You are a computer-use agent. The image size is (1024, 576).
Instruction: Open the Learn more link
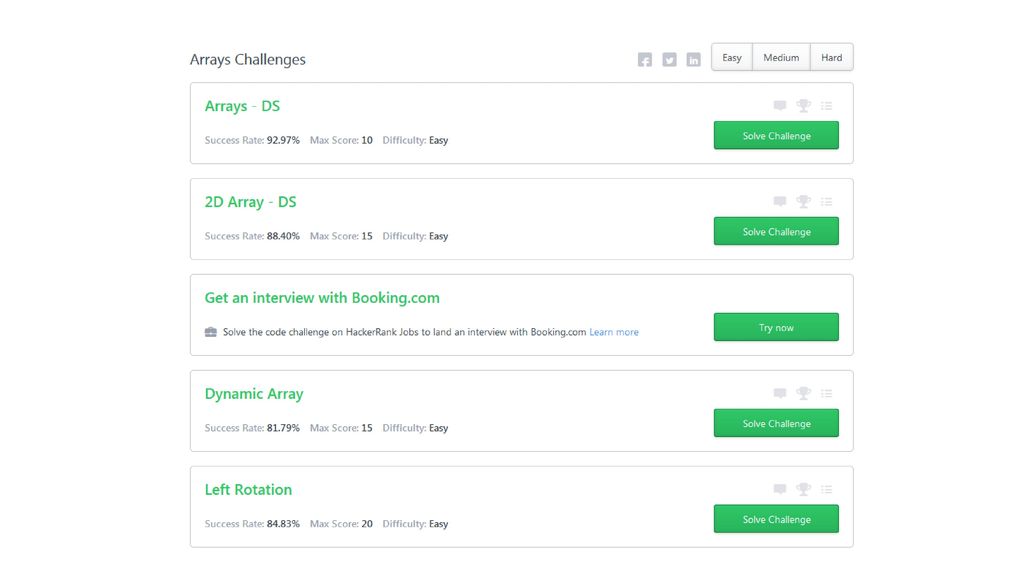[x=614, y=332]
